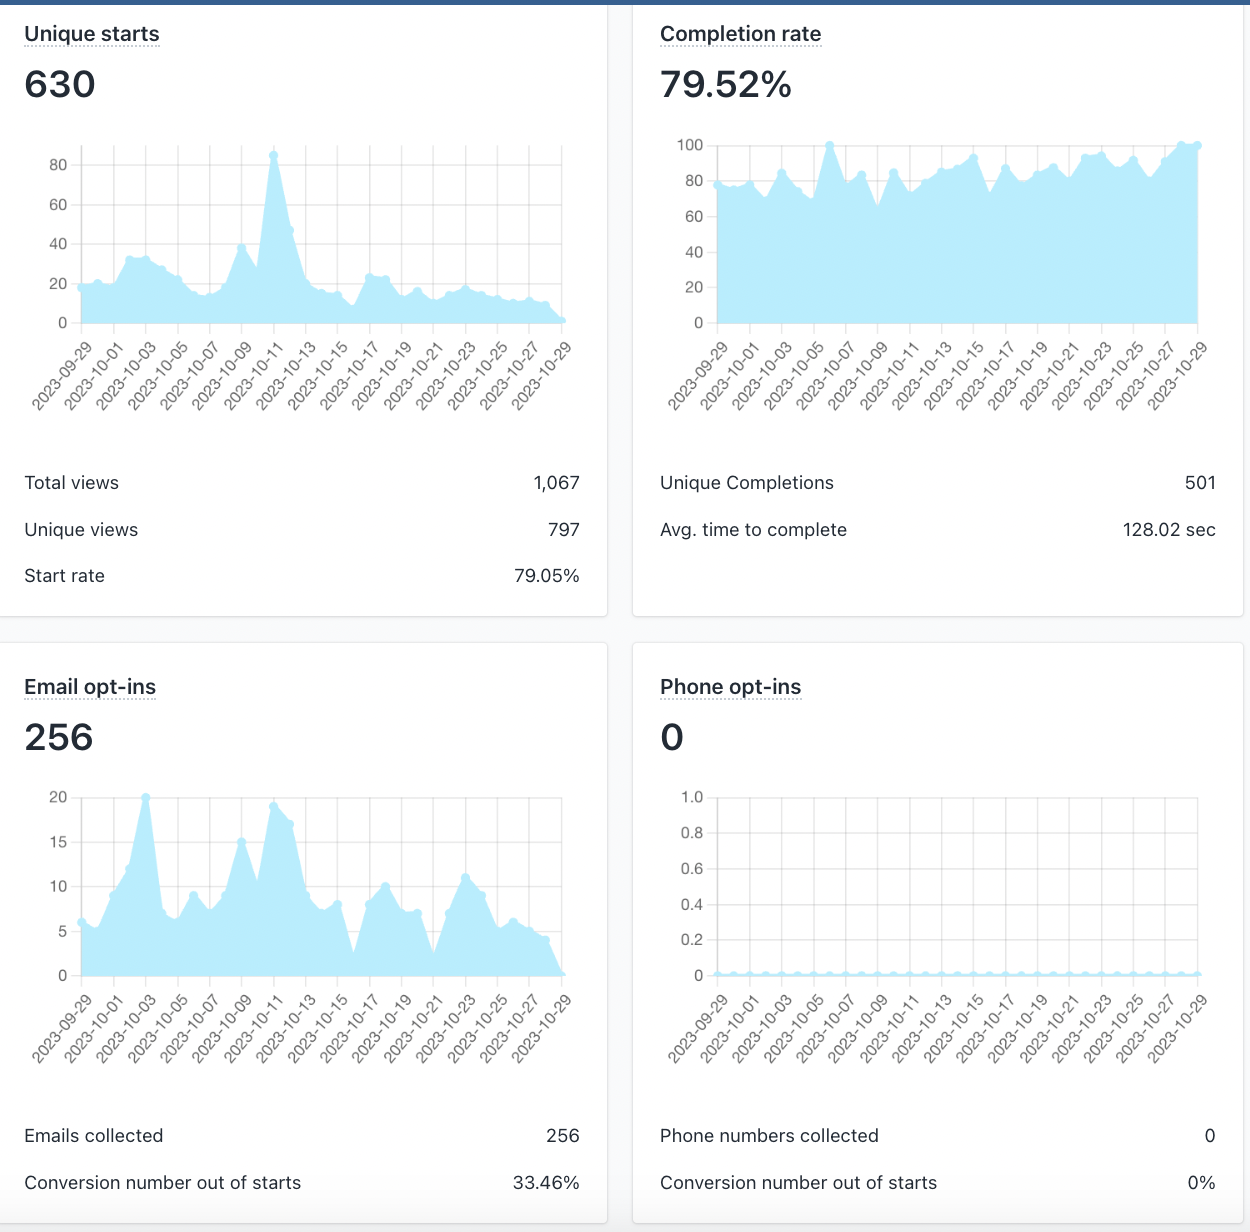Select the 0% conversion value
Image resolution: width=1250 pixels, height=1232 pixels.
click(1202, 1183)
